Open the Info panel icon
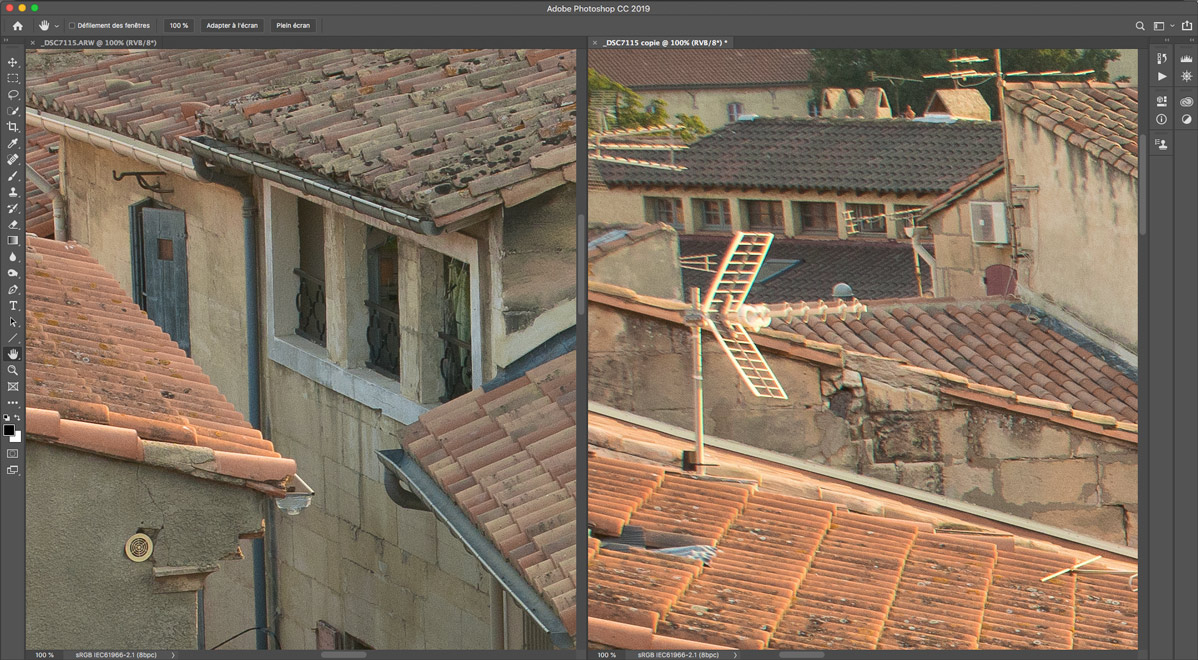This screenshot has width=1198, height=660. click(x=1161, y=119)
